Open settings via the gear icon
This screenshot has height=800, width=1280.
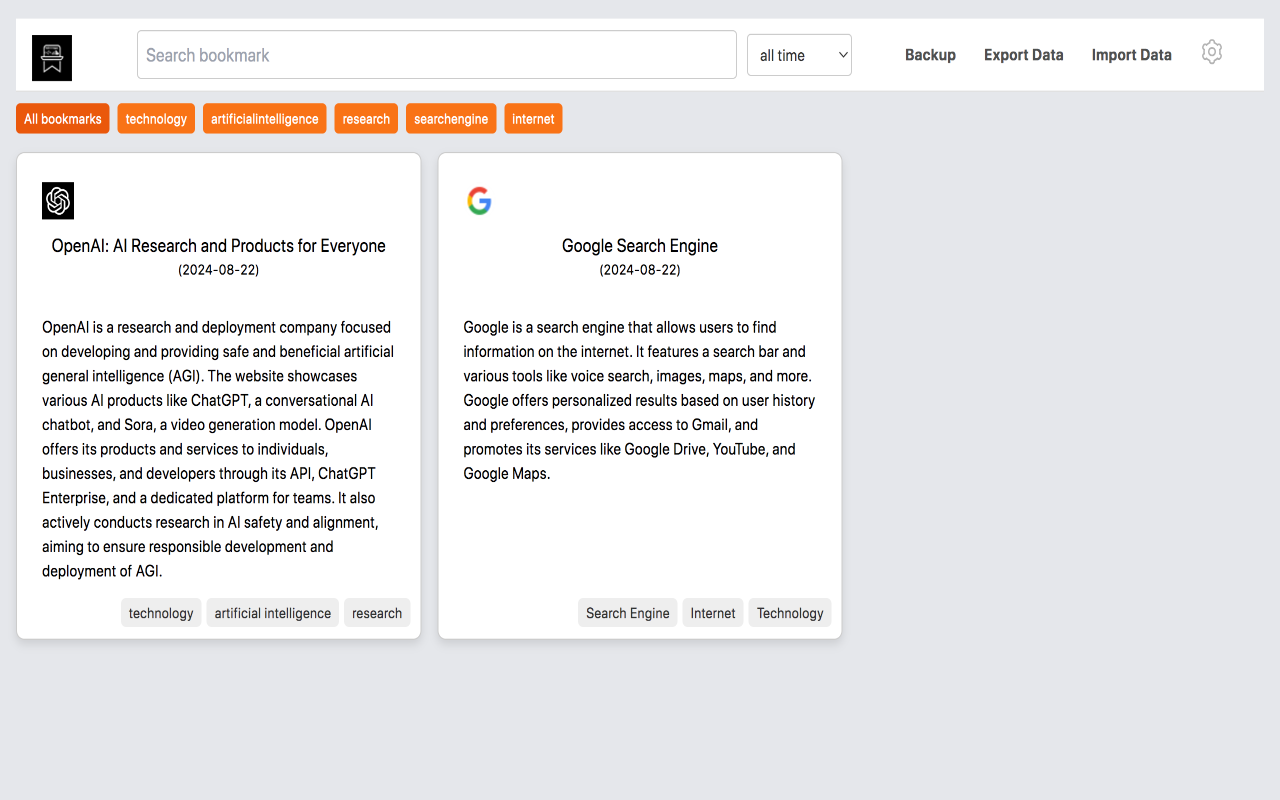1212,52
